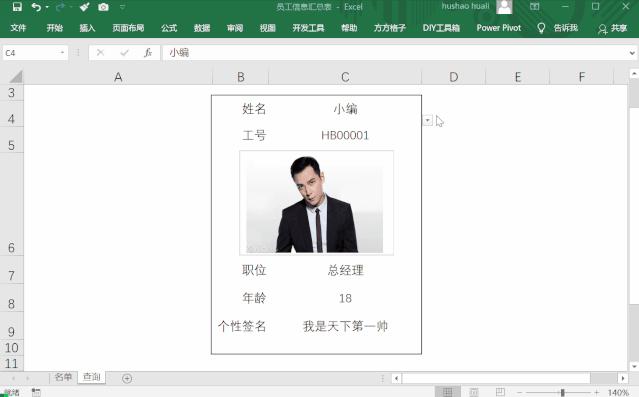Select Page Layout view icon in status bar

point(474,392)
